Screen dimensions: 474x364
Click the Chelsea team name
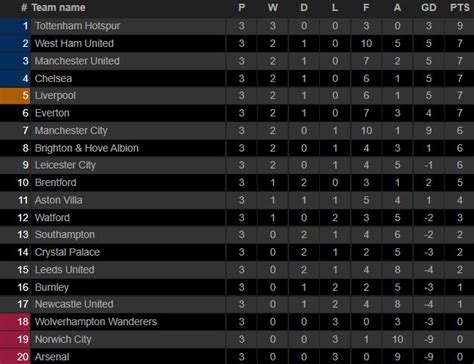point(53,79)
